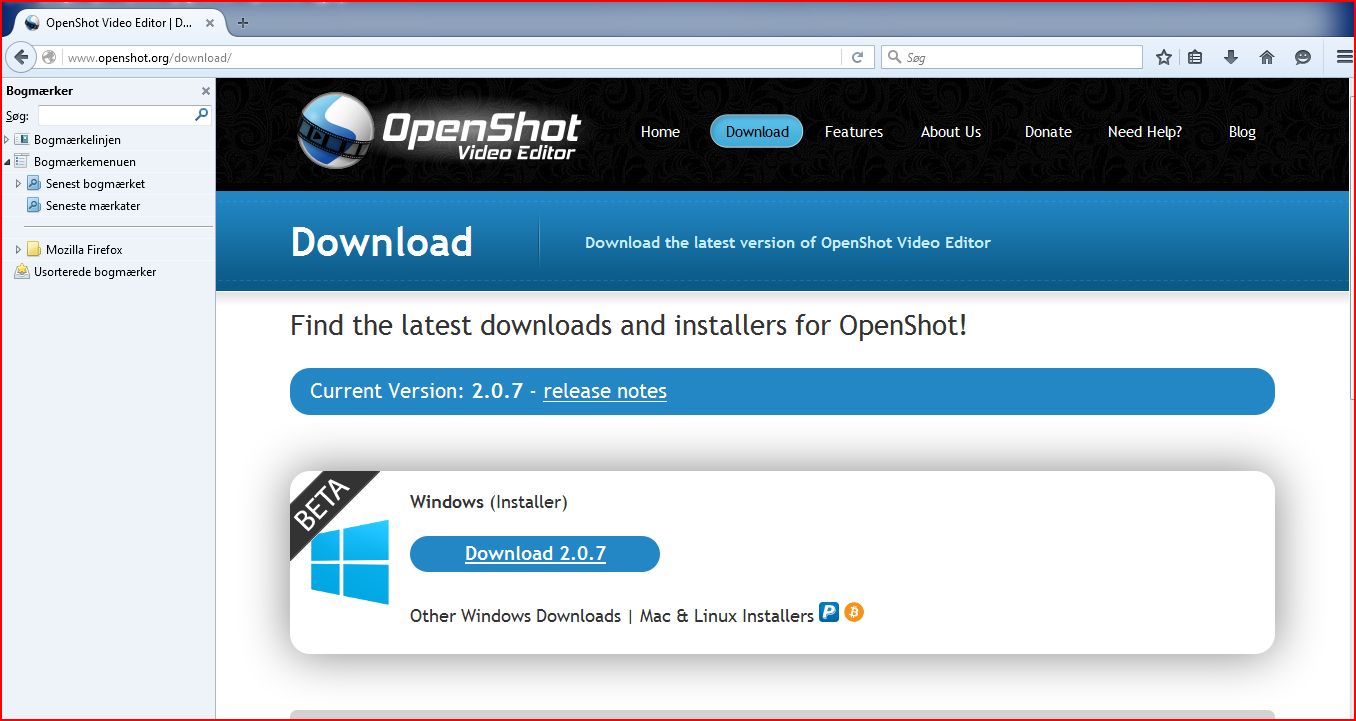Click the Download 2.0.7 button
Screen dimensions: 1356x721
tap(535, 554)
